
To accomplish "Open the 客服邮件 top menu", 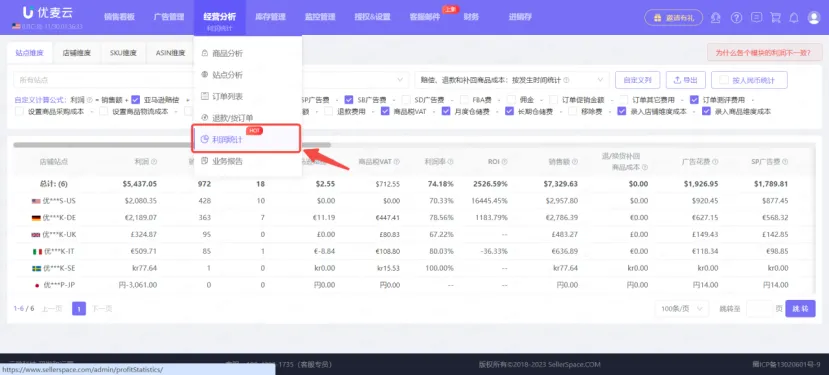I will point(425,17).
